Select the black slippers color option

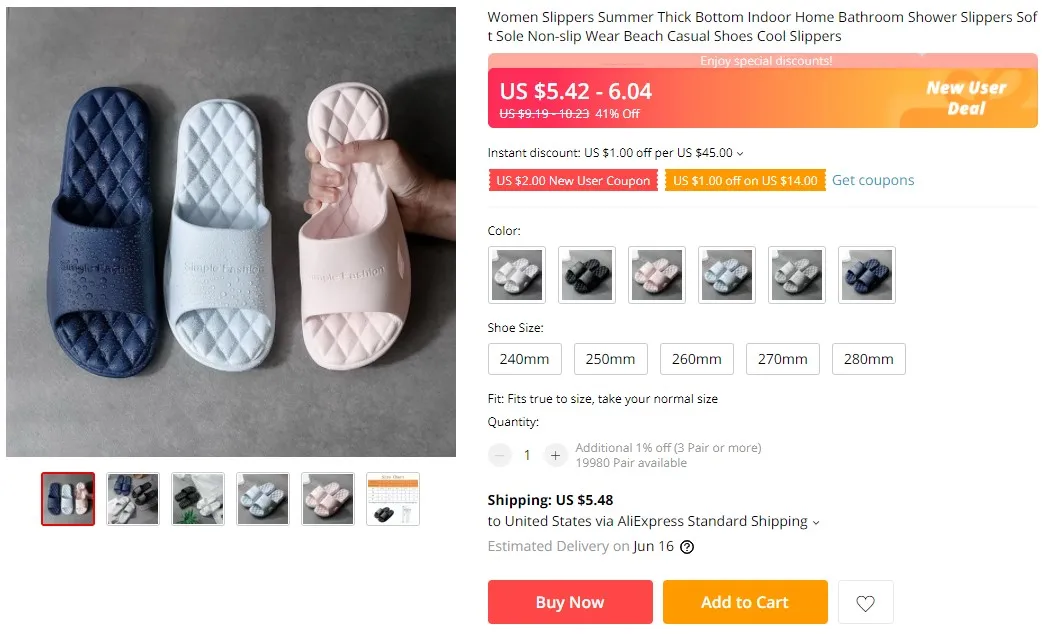pyautogui.click(x=587, y=275)
